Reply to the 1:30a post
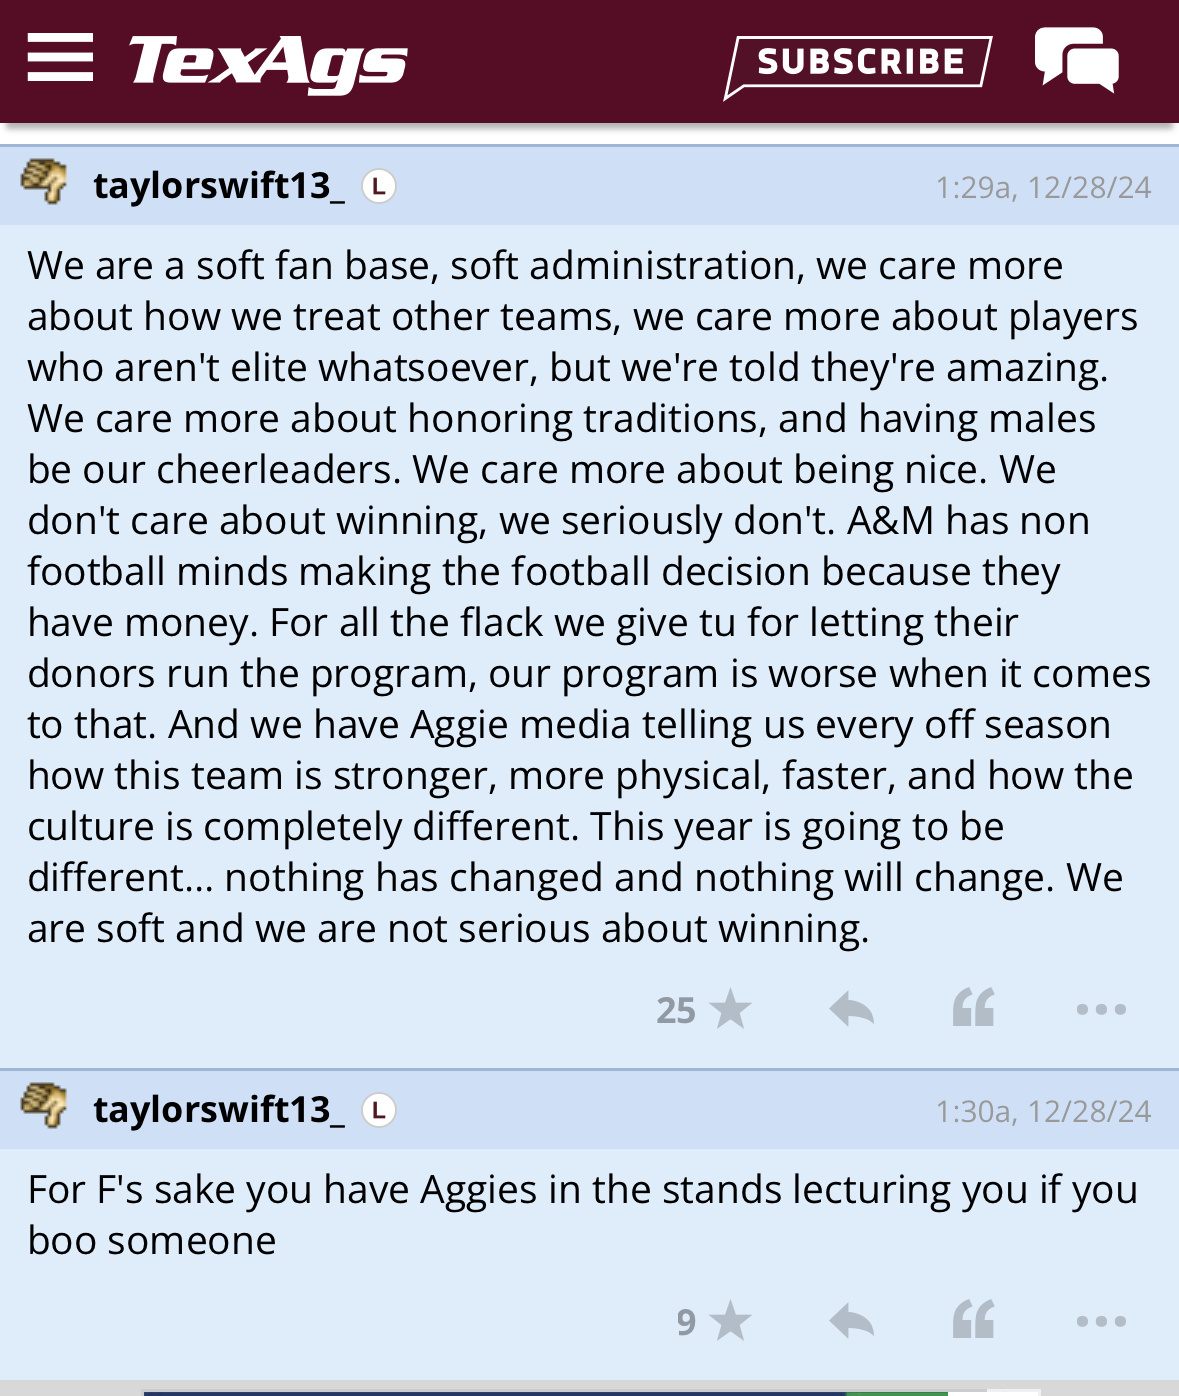Viewport: 1179px width, 1396px height. pyautogui.click(x=852, y=1321)
